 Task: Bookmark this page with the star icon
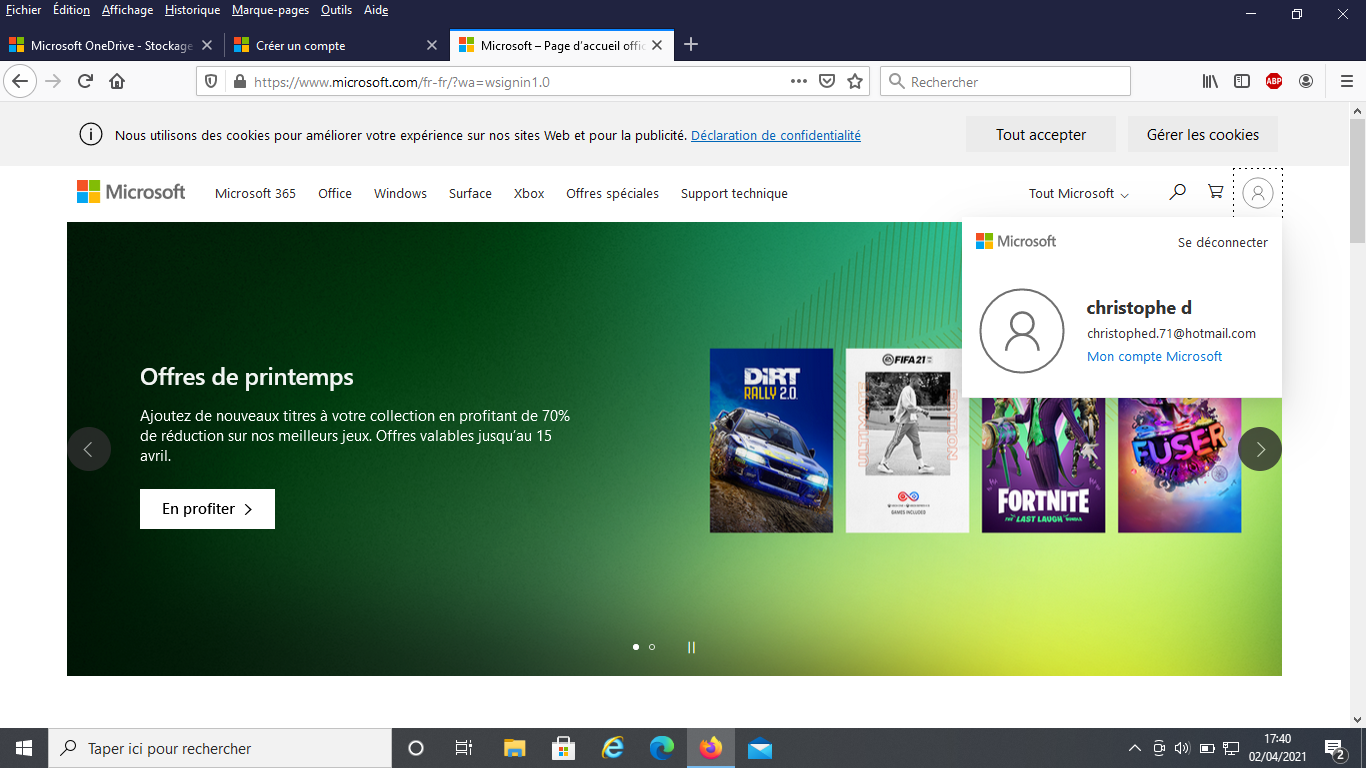pos(855,82)
